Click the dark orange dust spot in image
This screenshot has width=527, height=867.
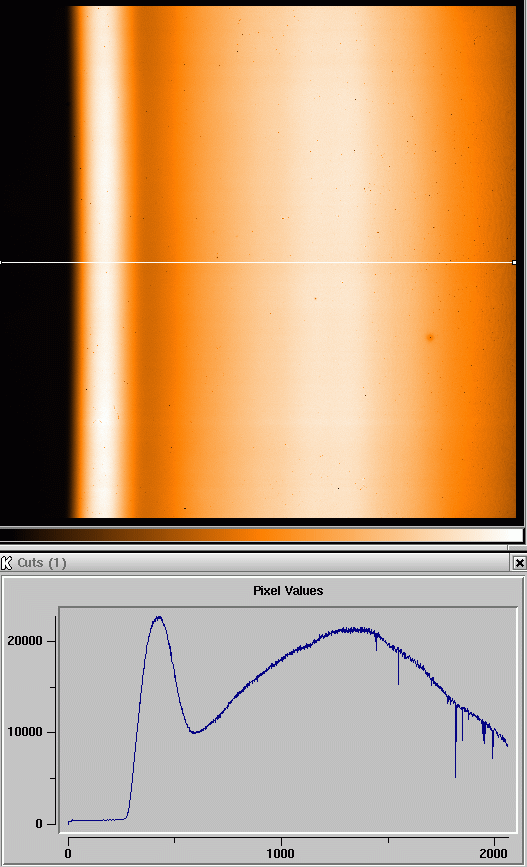(x=430, y=337)
